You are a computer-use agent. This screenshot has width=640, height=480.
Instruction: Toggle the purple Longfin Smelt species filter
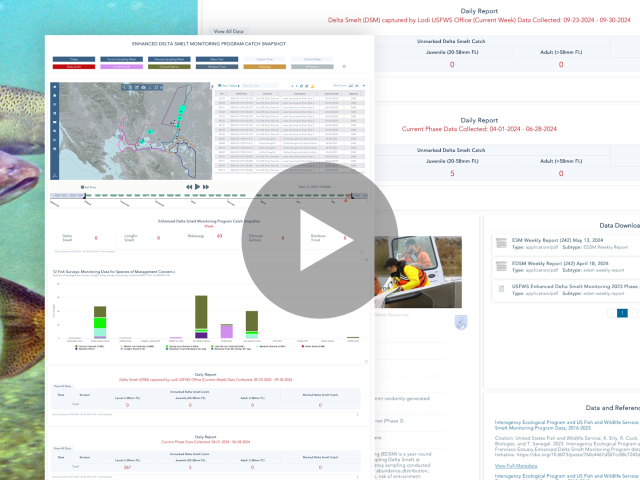[x=119, y=67]
